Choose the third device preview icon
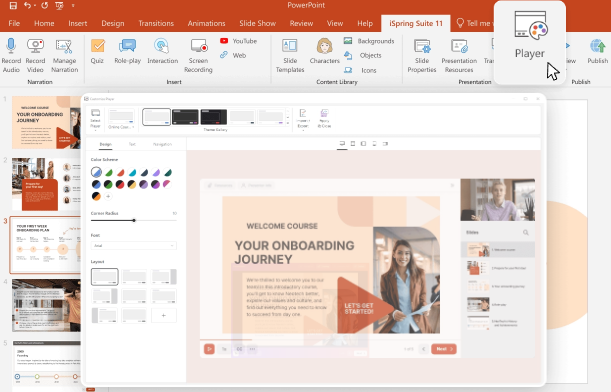 [363, 144]
